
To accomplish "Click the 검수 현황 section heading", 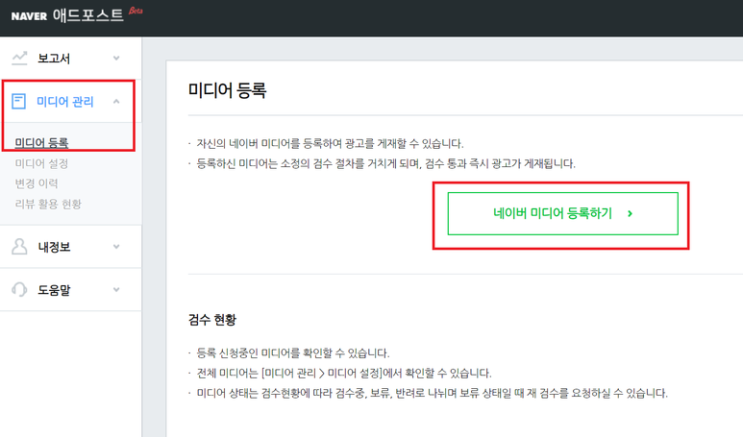I will click(212, 320).
